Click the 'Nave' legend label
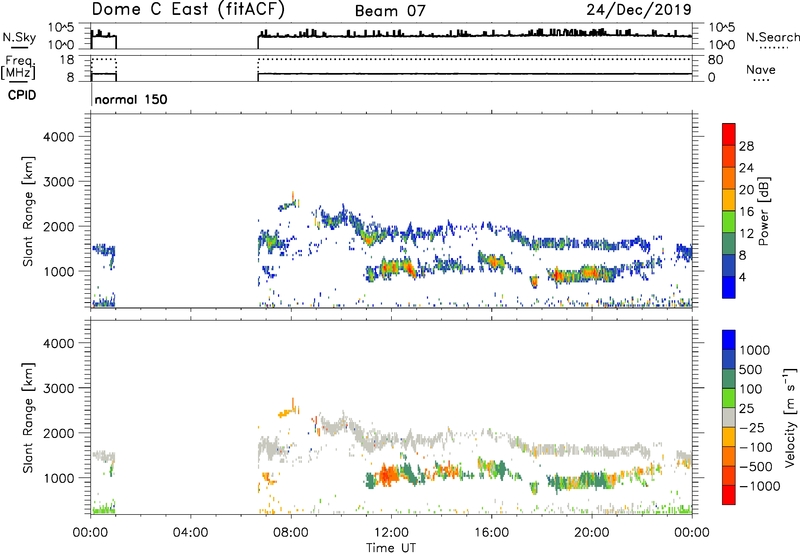The width and height of the screenshot is (800, 554). coord(761,70)
